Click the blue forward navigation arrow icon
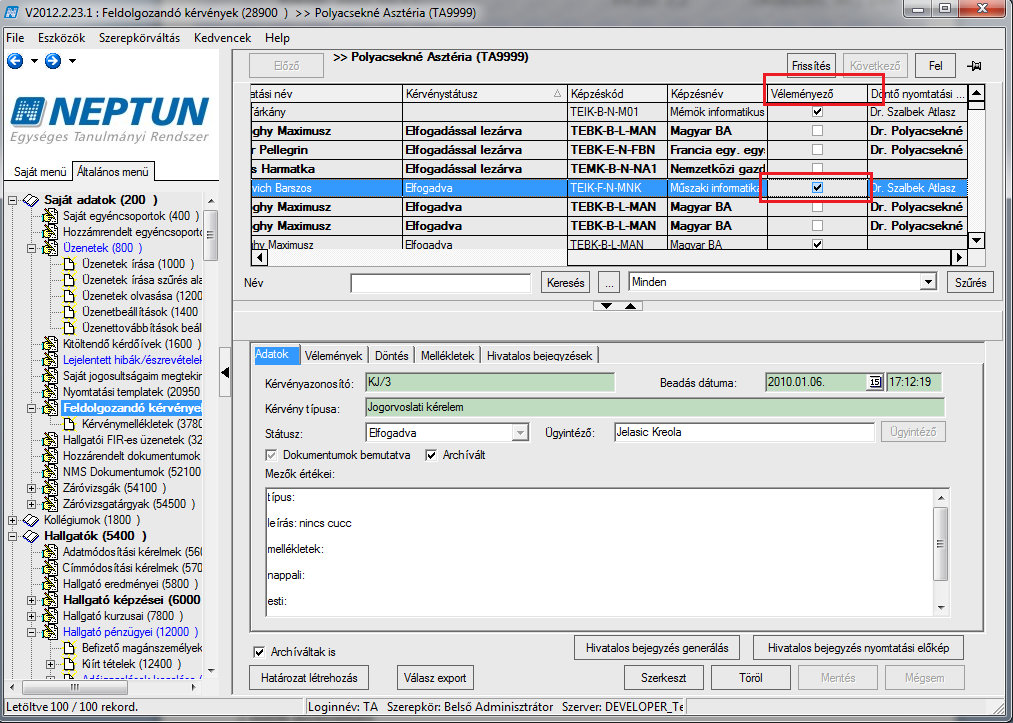Image resolution: width=1013 pixels, height=723 pixels. [x=53, y=61]
